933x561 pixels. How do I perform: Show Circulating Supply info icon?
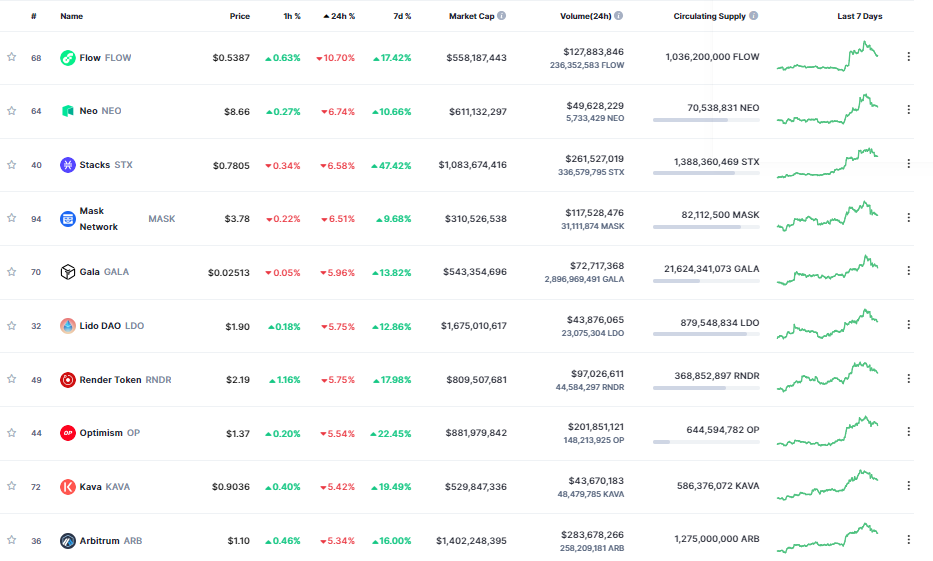click(753, 16)
